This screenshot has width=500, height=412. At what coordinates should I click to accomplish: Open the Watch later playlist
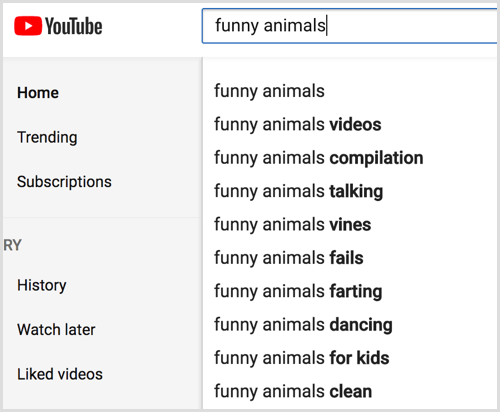[x=56, y=330]
